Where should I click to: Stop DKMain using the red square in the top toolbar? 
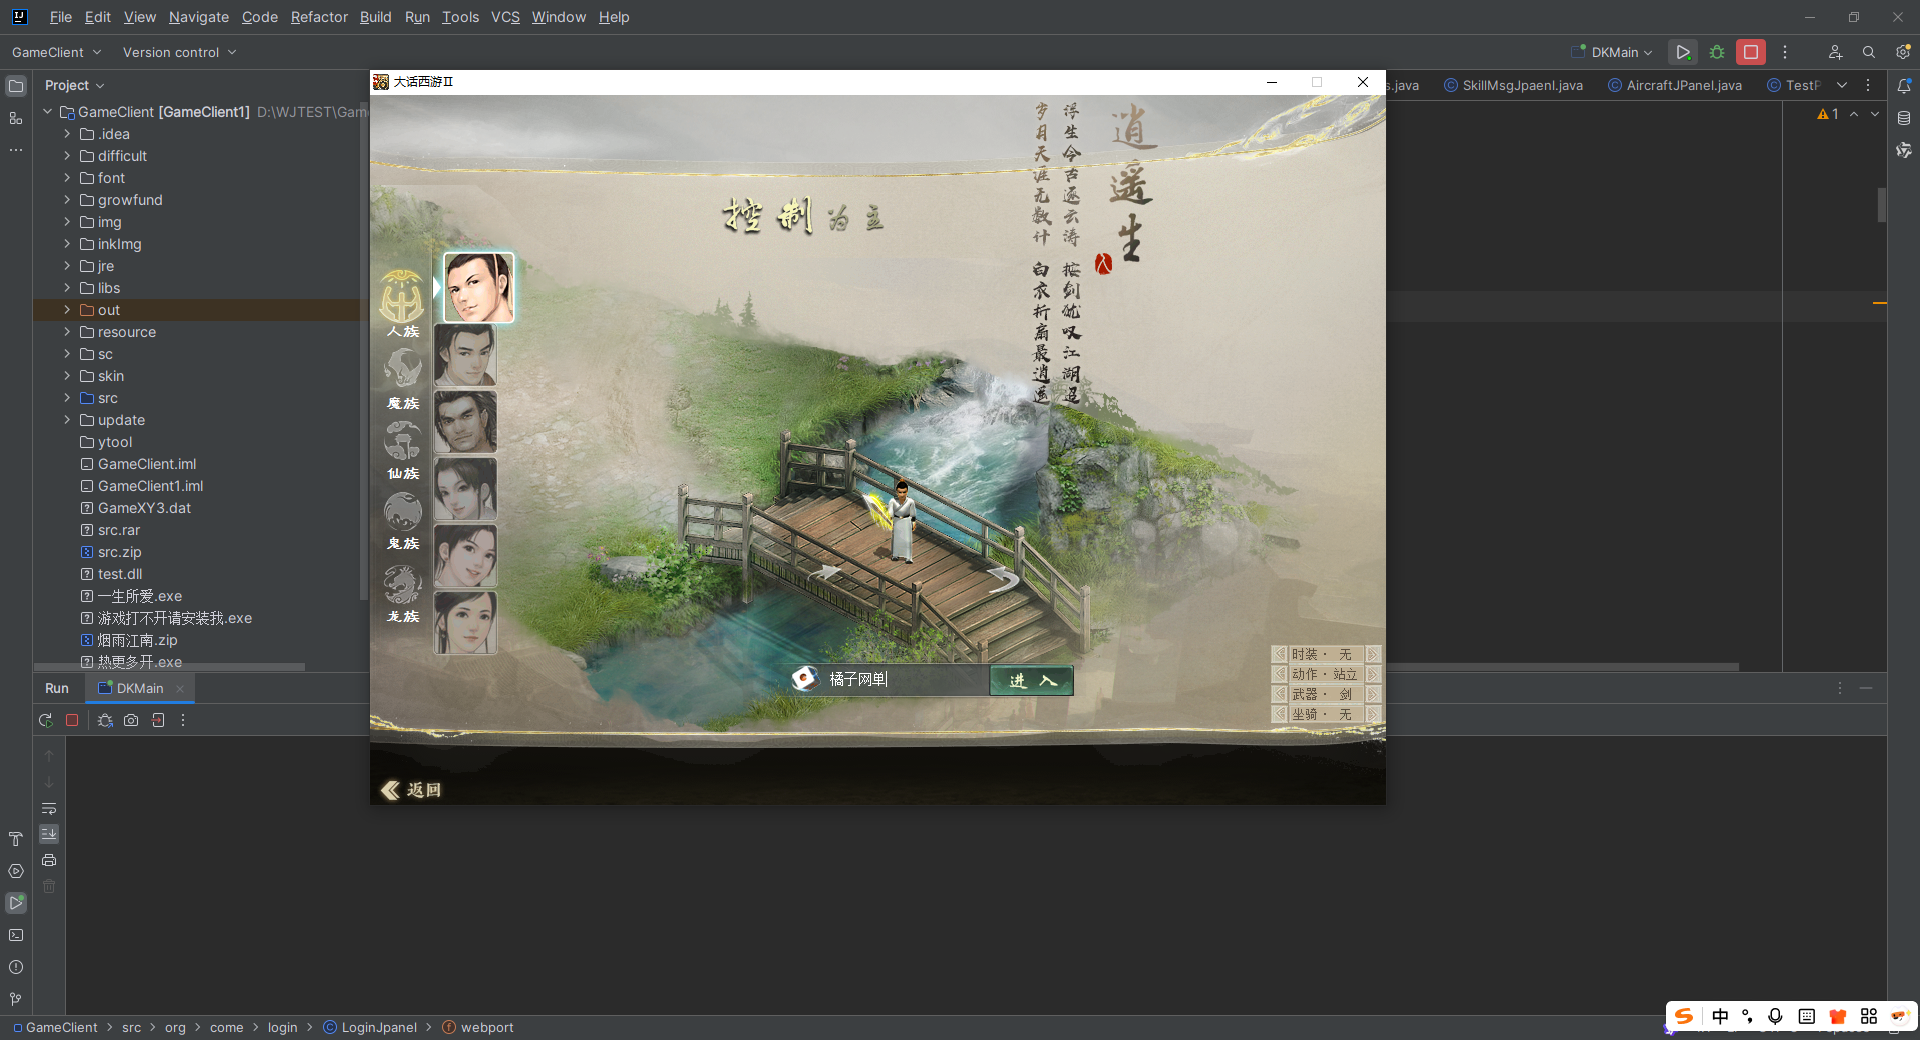(1751, 52)
